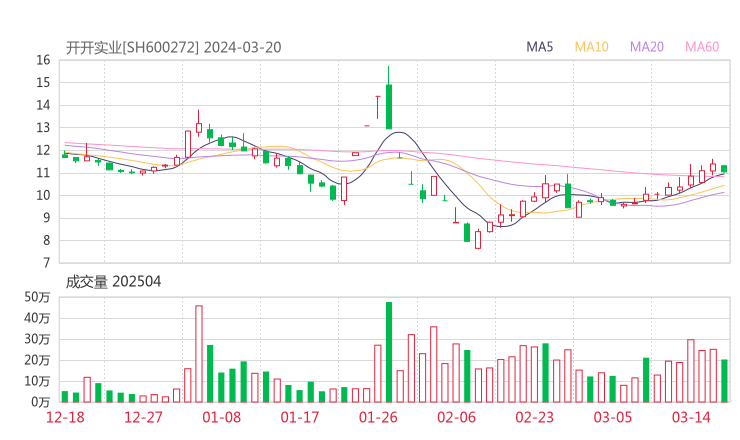
Task: Click the 01-17 date axis label
Action: (300, 417)
